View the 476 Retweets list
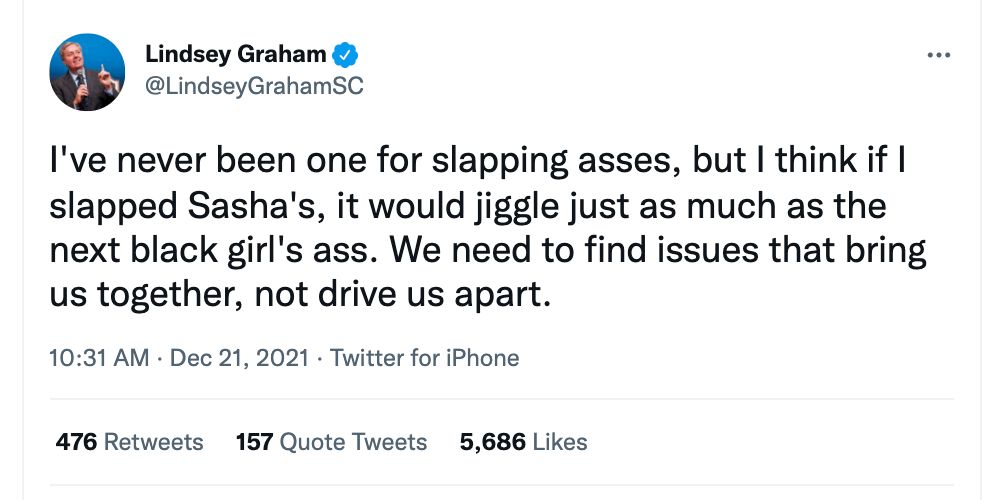 pyautogui.click(x=129, y=441)
